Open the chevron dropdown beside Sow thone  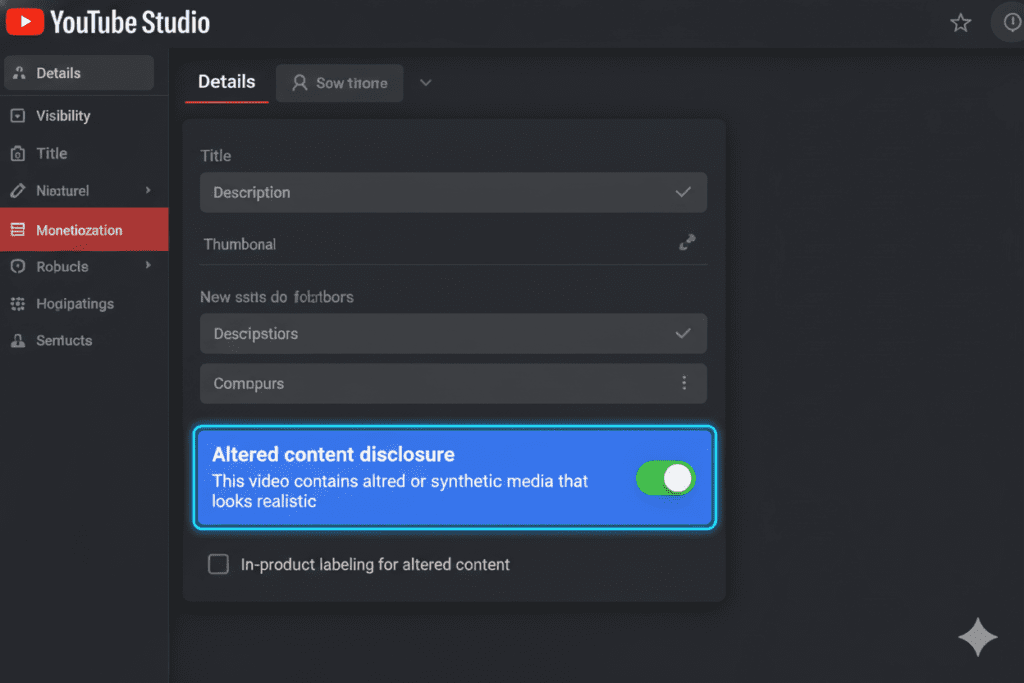(425, 83)
